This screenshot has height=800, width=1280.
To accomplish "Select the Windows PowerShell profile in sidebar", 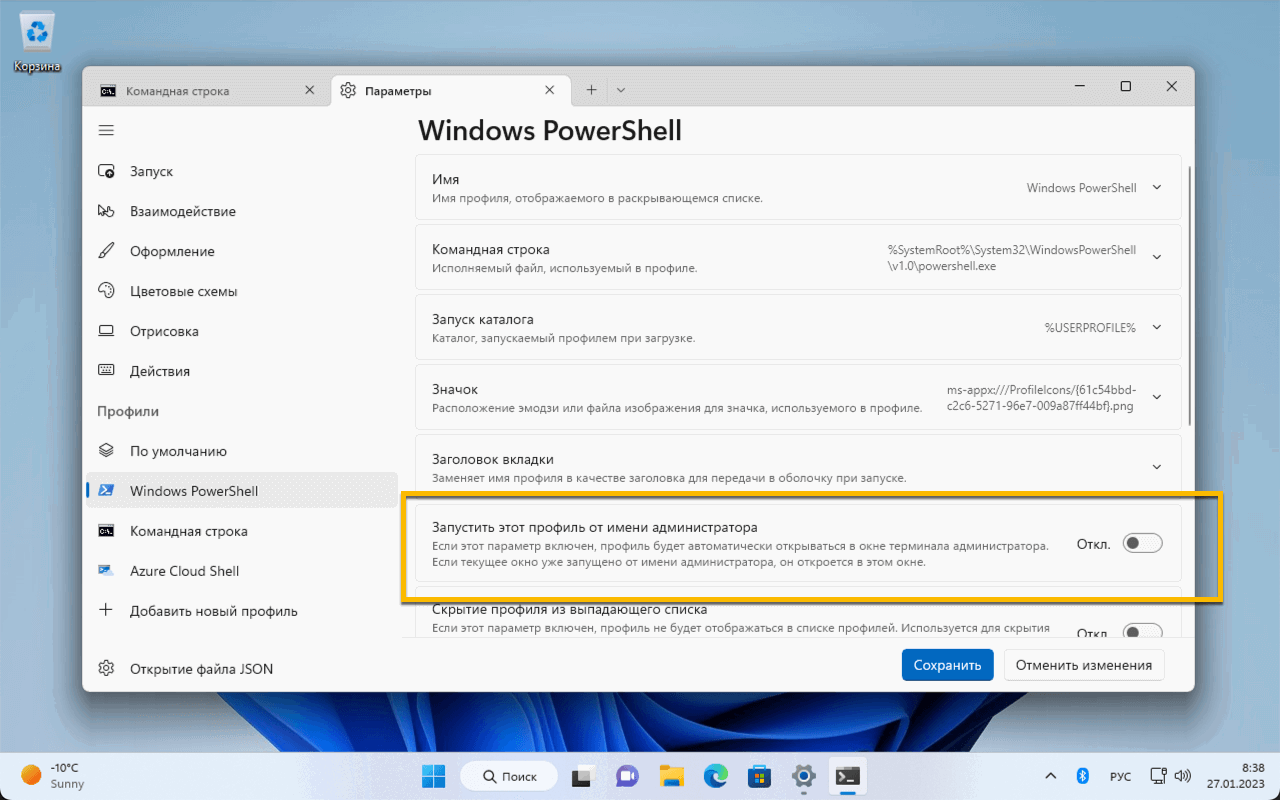I will (242, 491).
